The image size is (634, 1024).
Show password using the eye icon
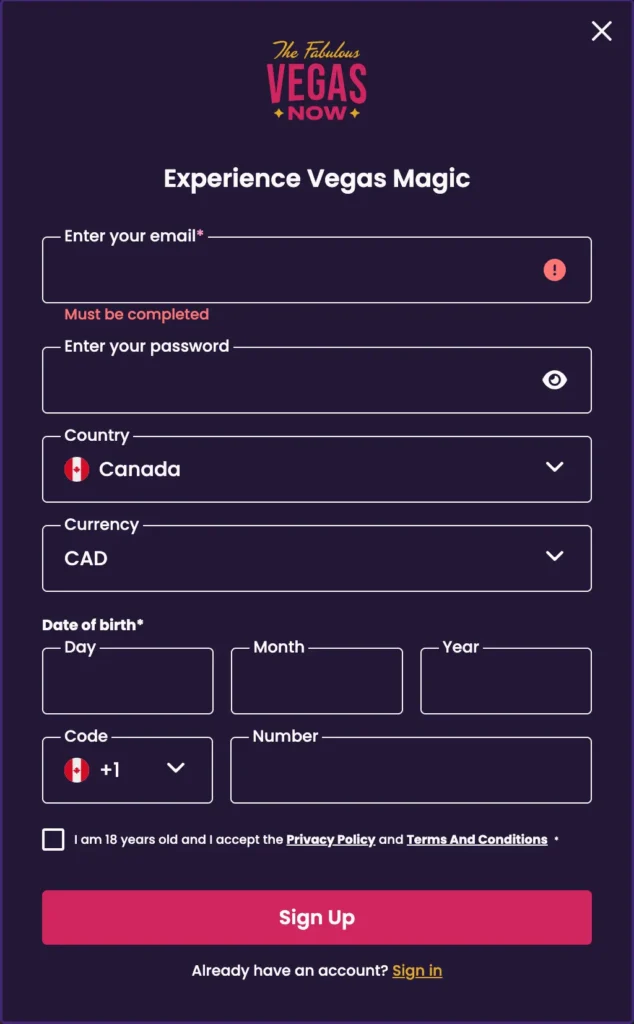tap(554, 380)
